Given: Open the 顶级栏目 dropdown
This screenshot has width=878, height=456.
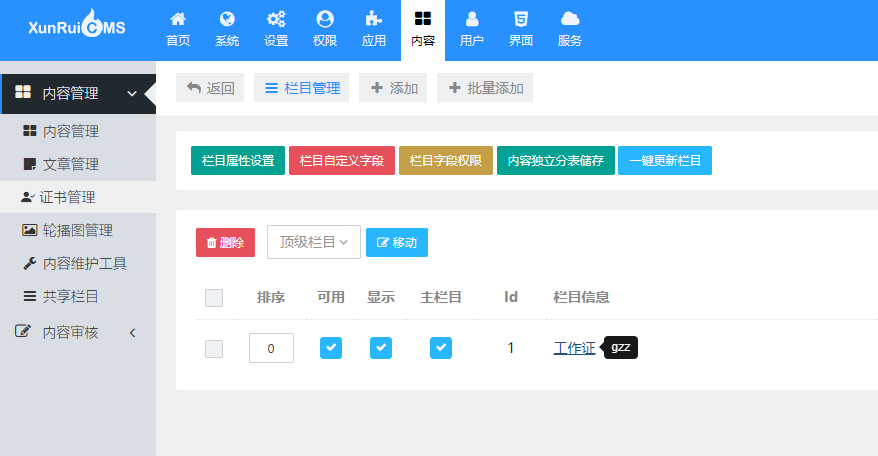Looking at the screenshot, I should pyautogui.click(x=314, y=242).
